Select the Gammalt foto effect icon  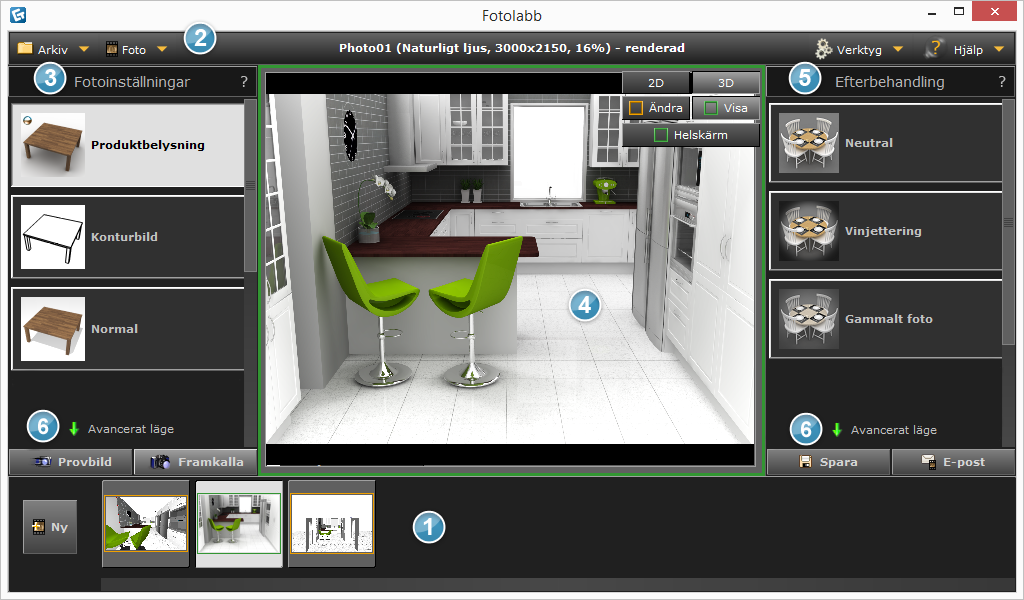[808, 319]
